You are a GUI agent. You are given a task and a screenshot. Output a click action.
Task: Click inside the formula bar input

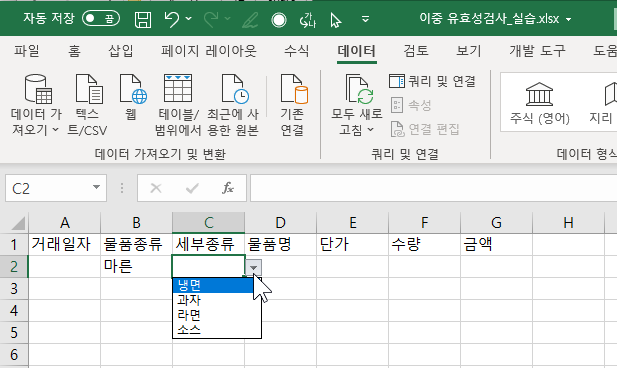[x=433, y=189]
